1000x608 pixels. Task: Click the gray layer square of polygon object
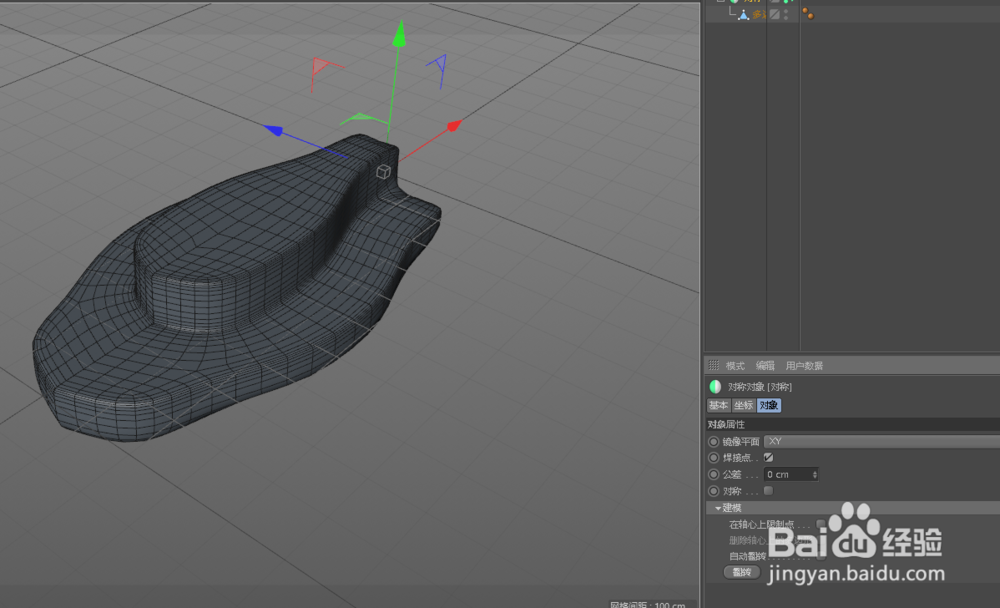[774, 14]
